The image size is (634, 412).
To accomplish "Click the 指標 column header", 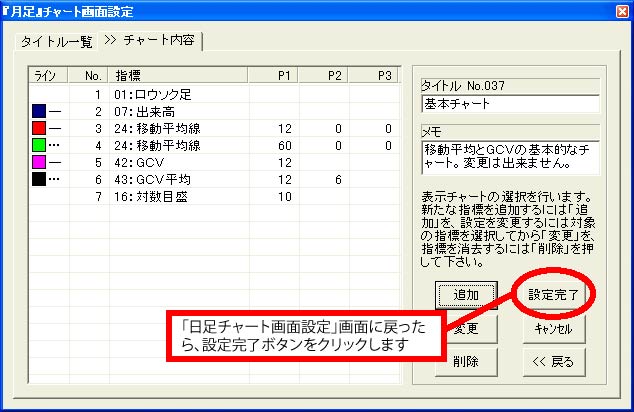I will click(x=178, y=76).
